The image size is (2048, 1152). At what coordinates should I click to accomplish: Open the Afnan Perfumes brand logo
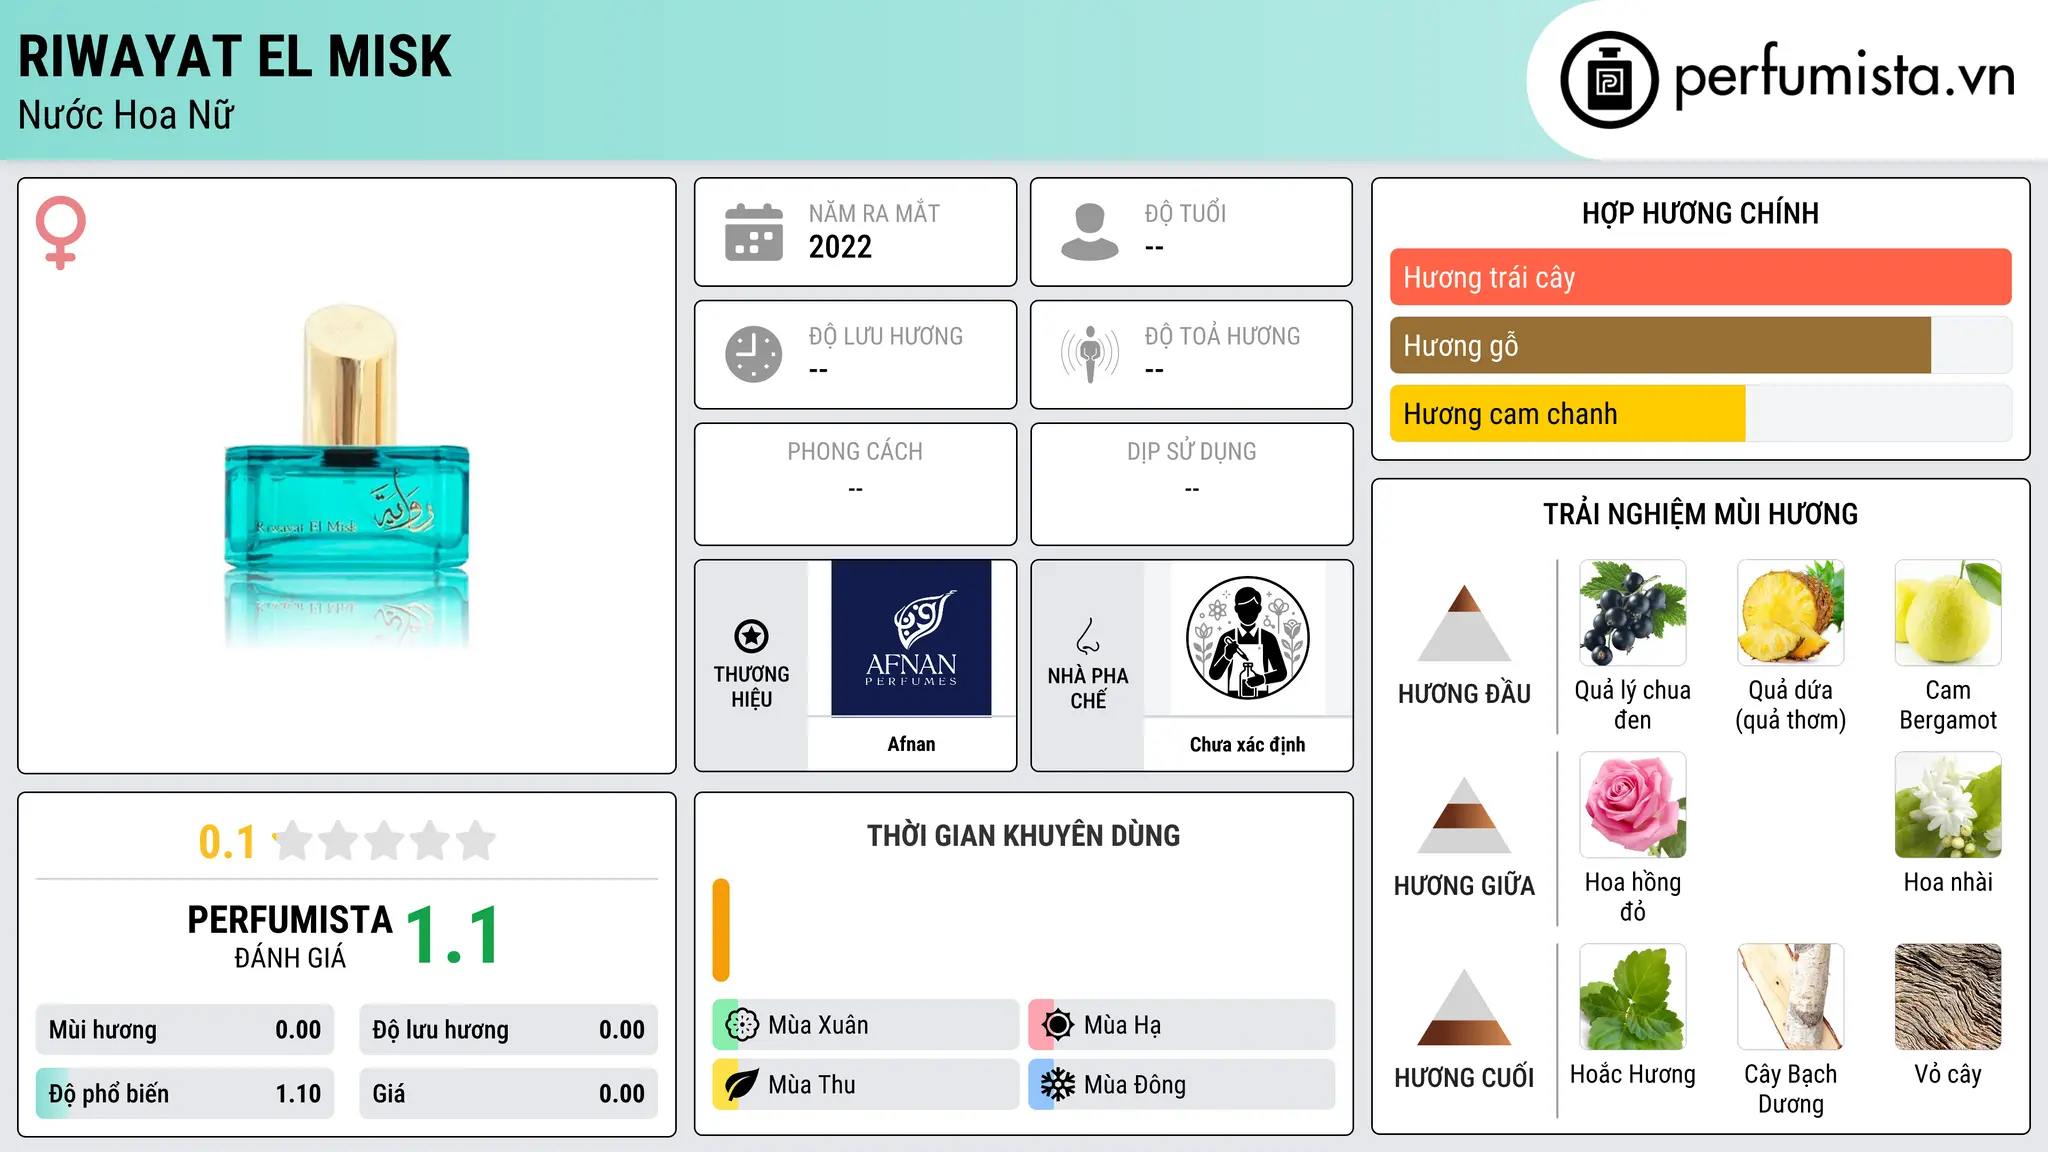[x=911, y=638]
